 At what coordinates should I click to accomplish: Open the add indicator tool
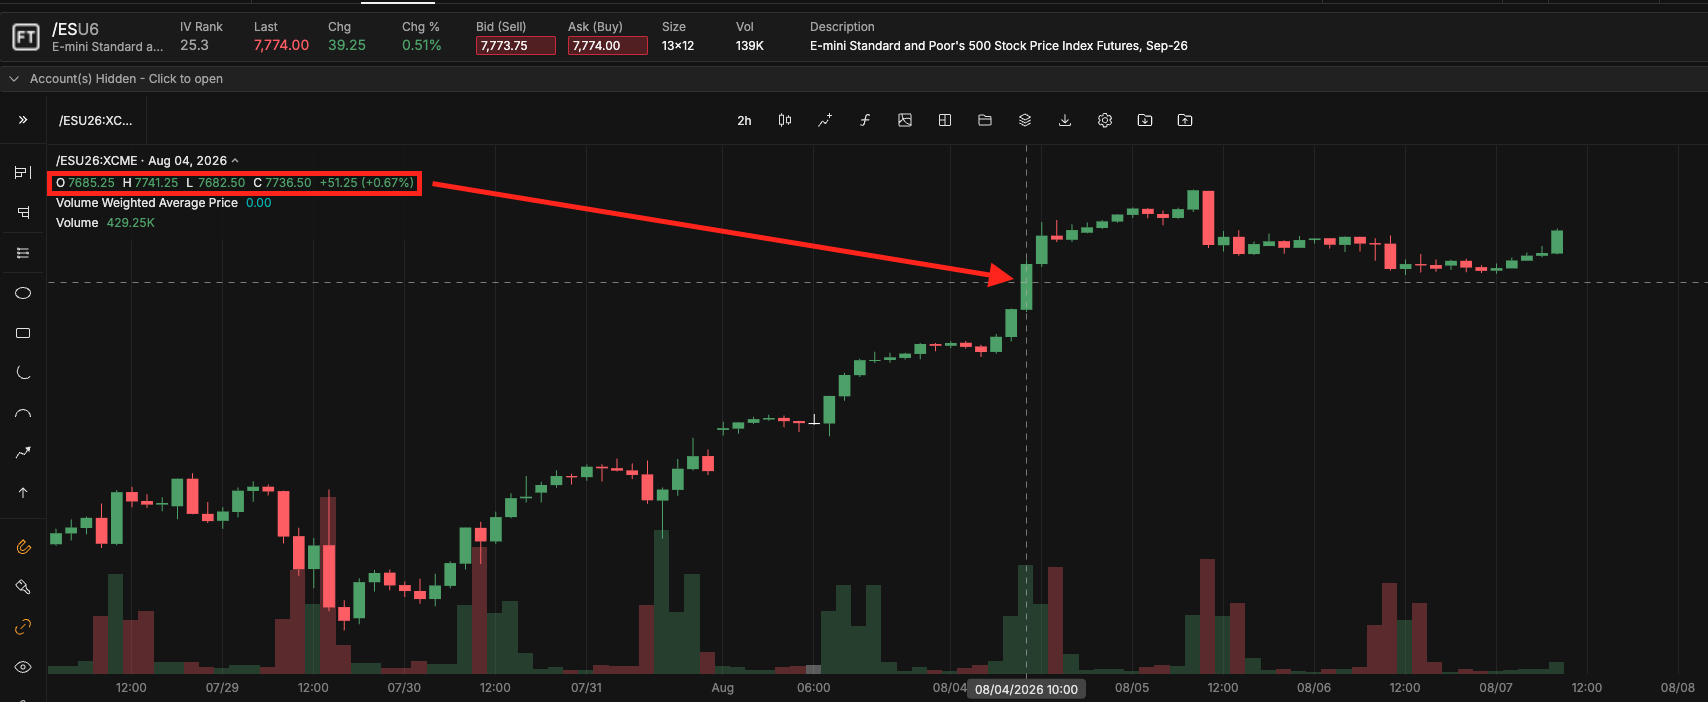point(825,120)
